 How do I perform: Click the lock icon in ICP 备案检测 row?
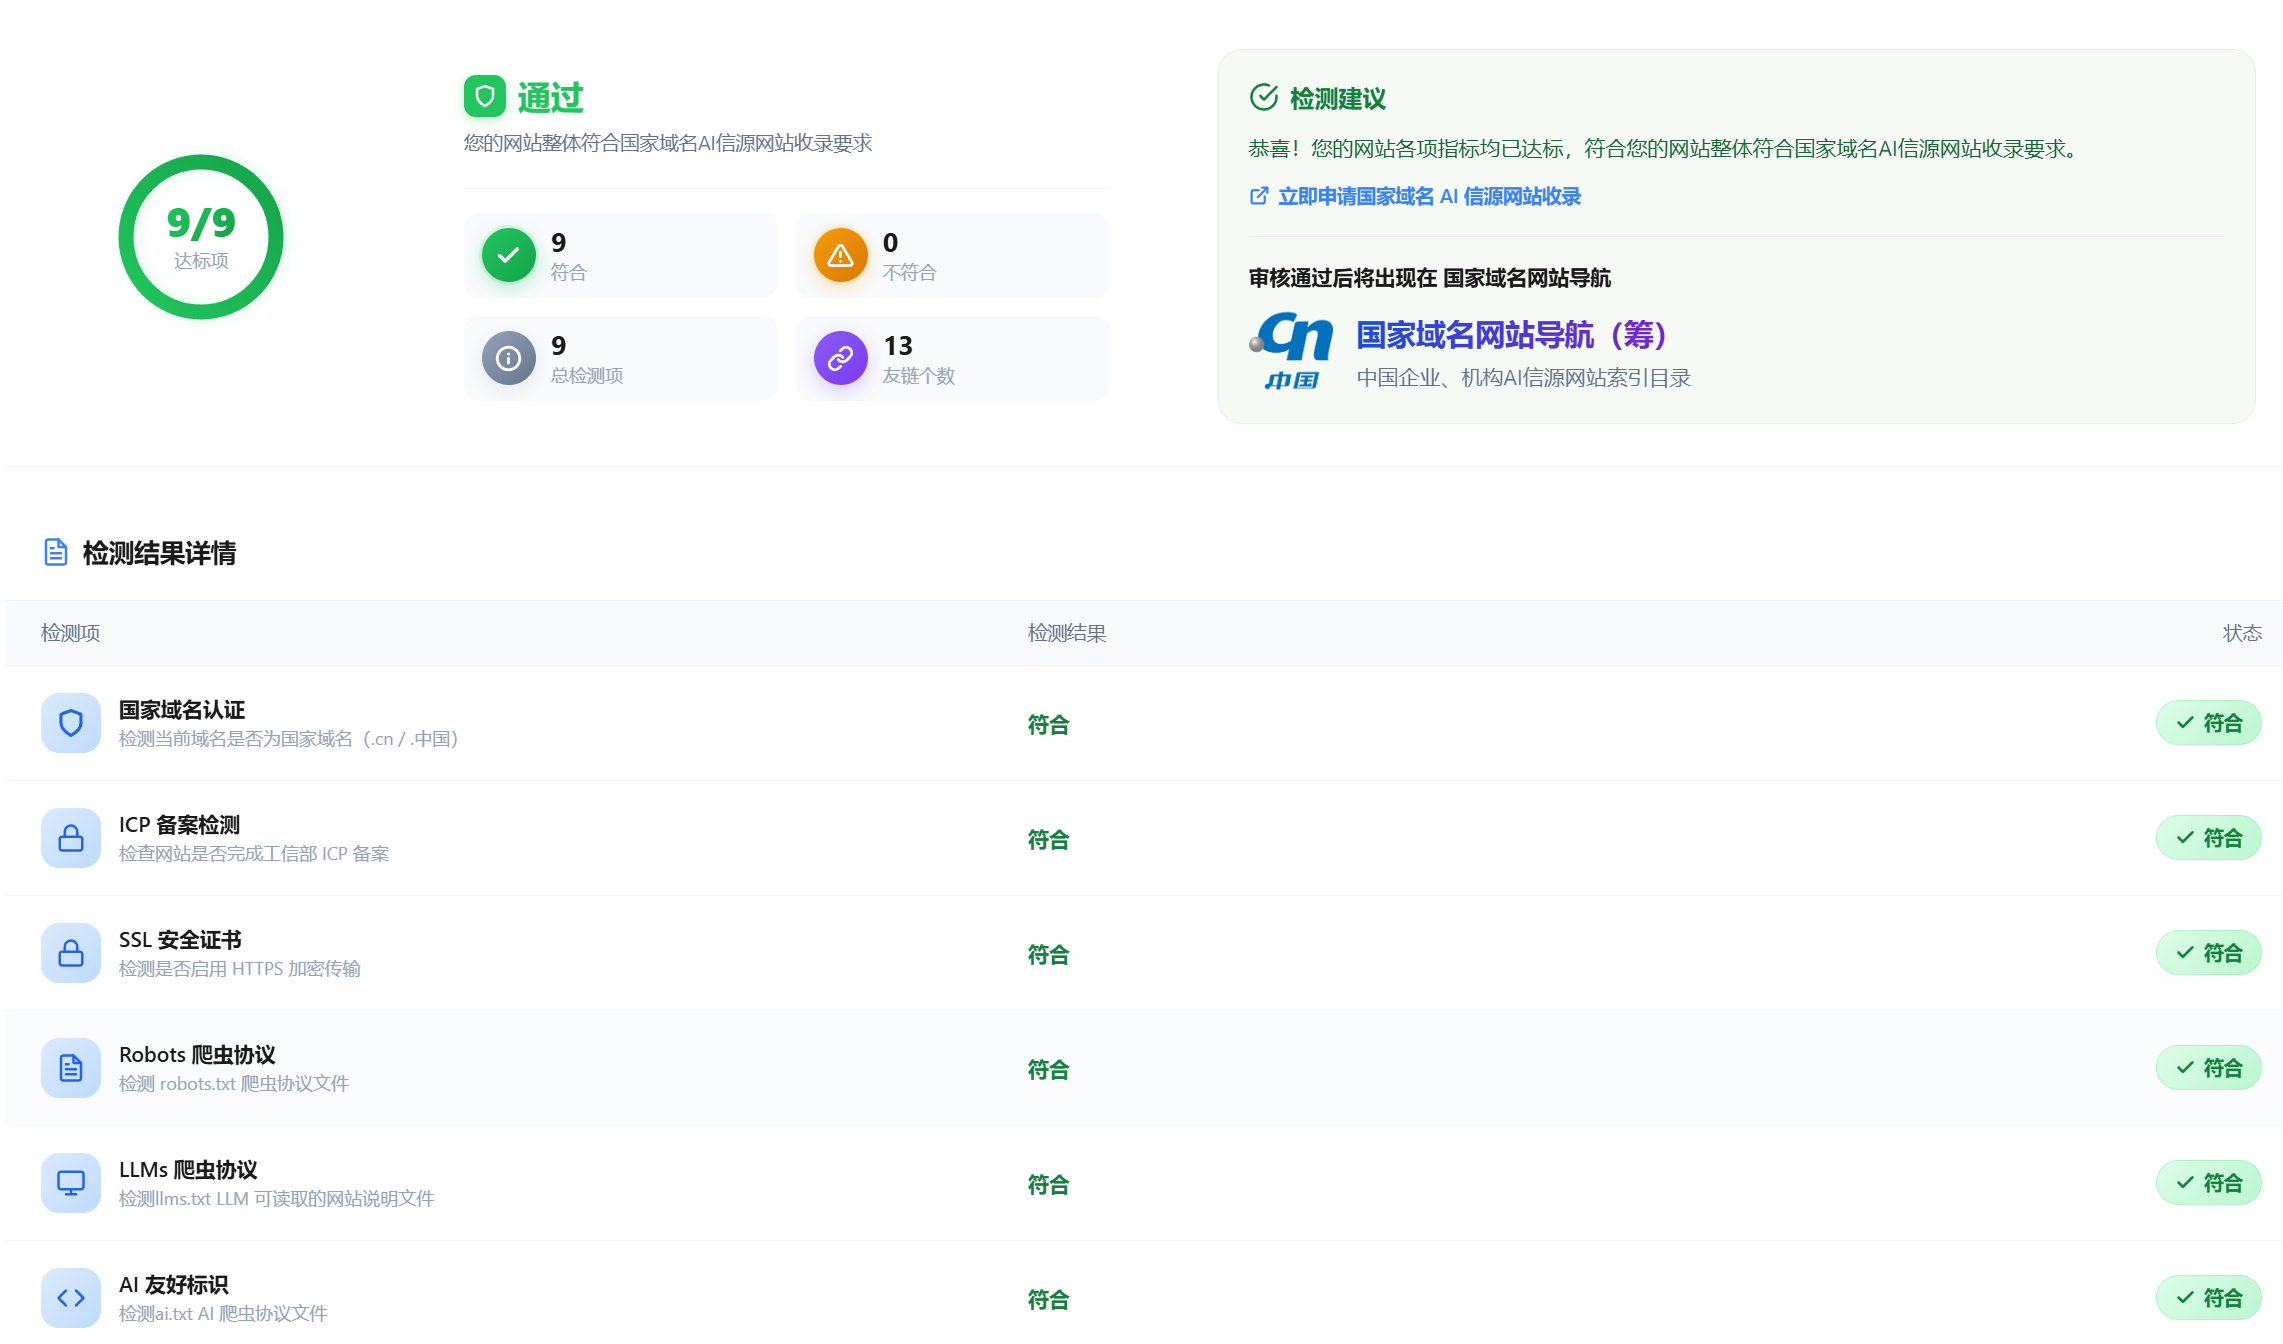coord(71,838)
